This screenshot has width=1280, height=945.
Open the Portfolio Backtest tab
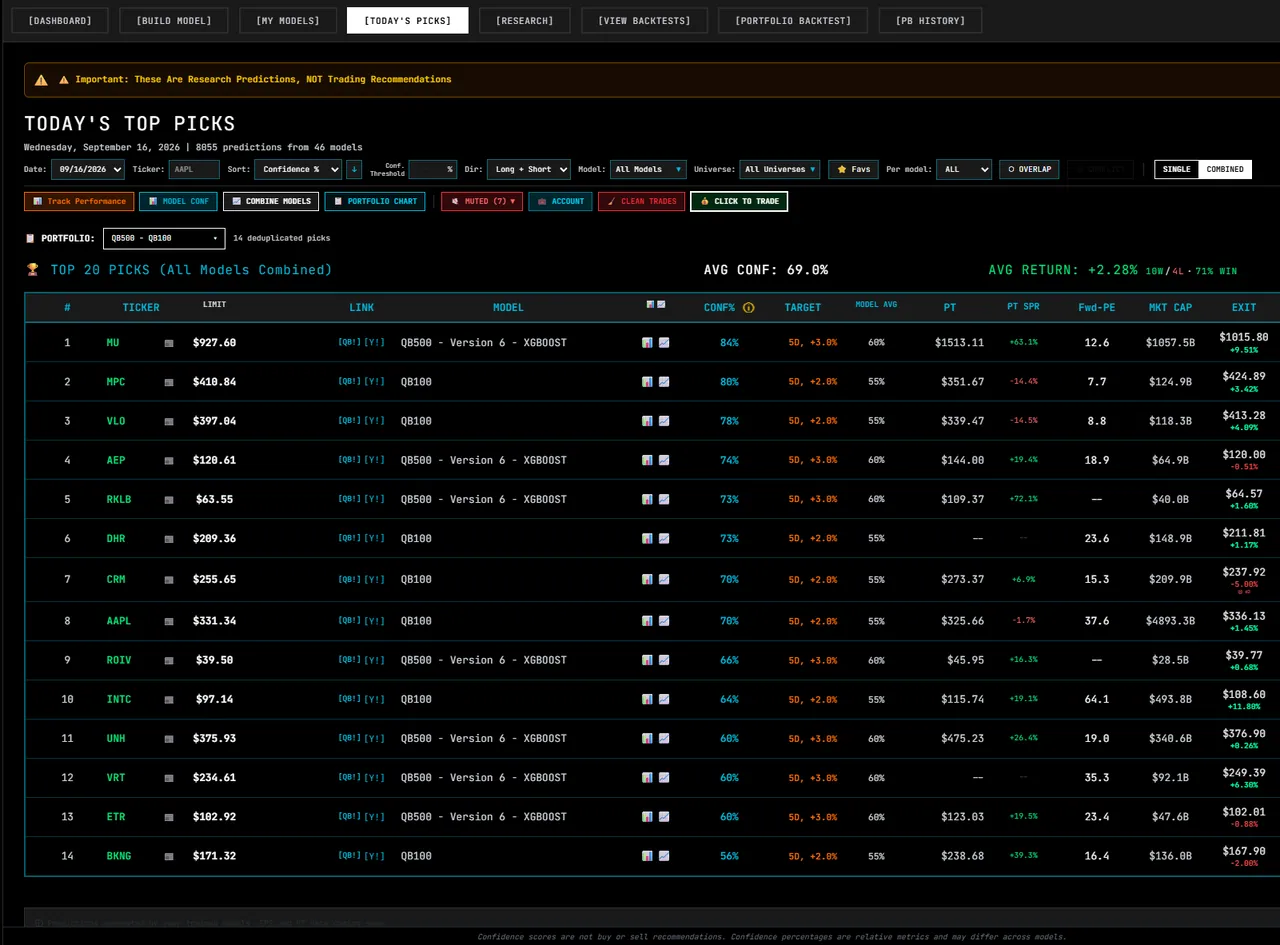click(793, 20)
